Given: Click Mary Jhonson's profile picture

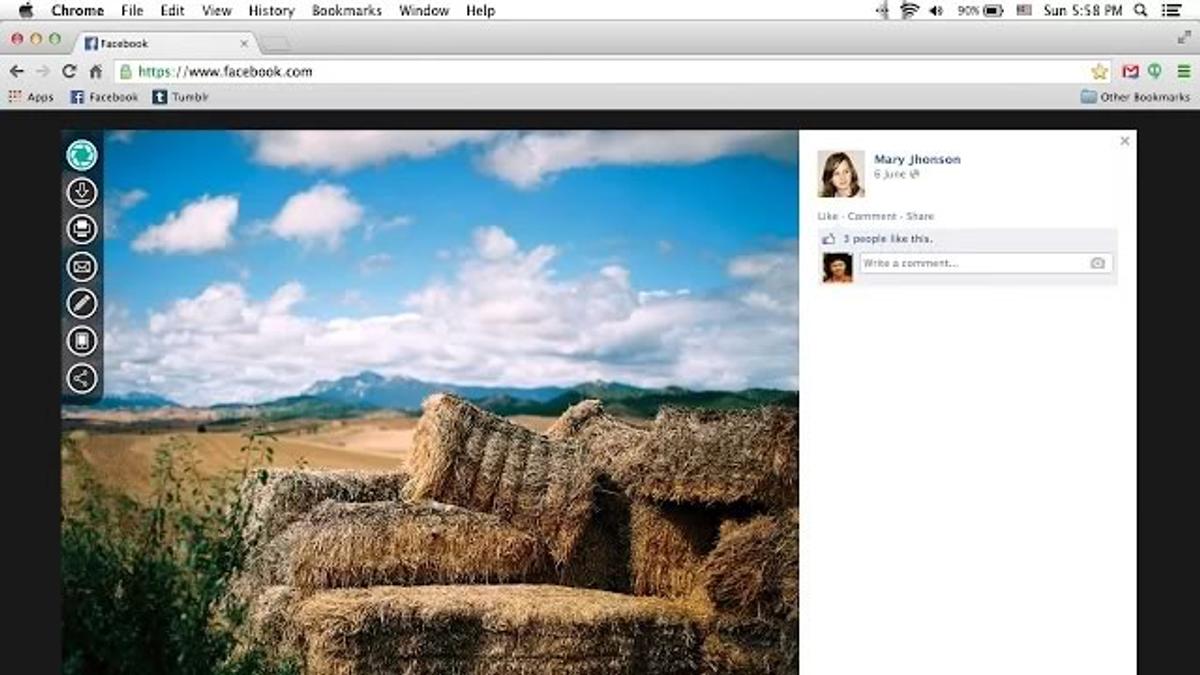Looking at the screenshot, I should (841, 174).
